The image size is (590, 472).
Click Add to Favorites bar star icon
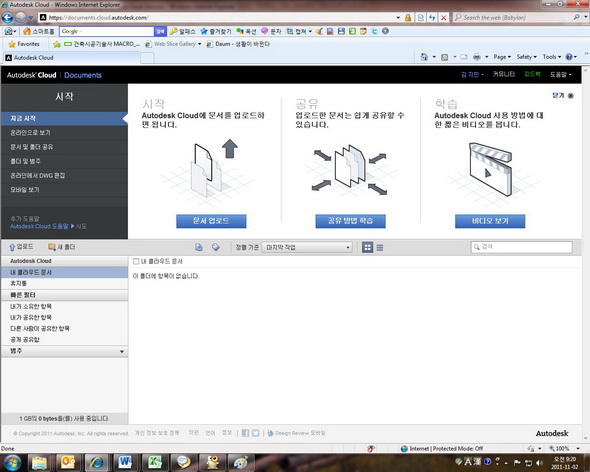[57, 44]
